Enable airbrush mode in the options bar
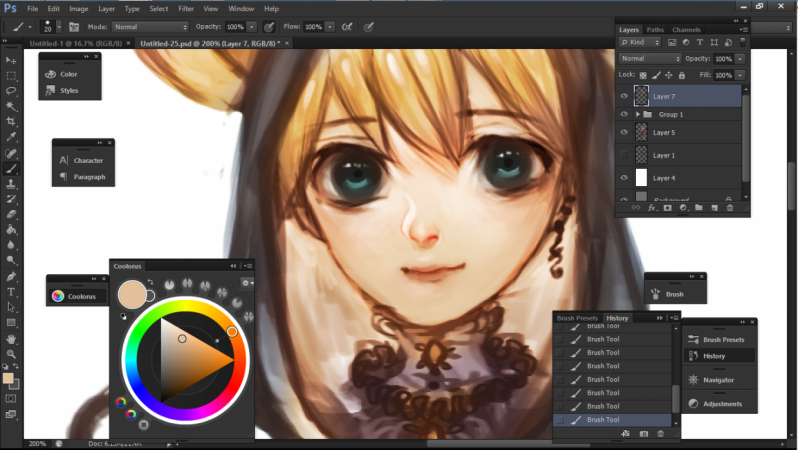This screenshot has width=798, height=450. point(347,27)
